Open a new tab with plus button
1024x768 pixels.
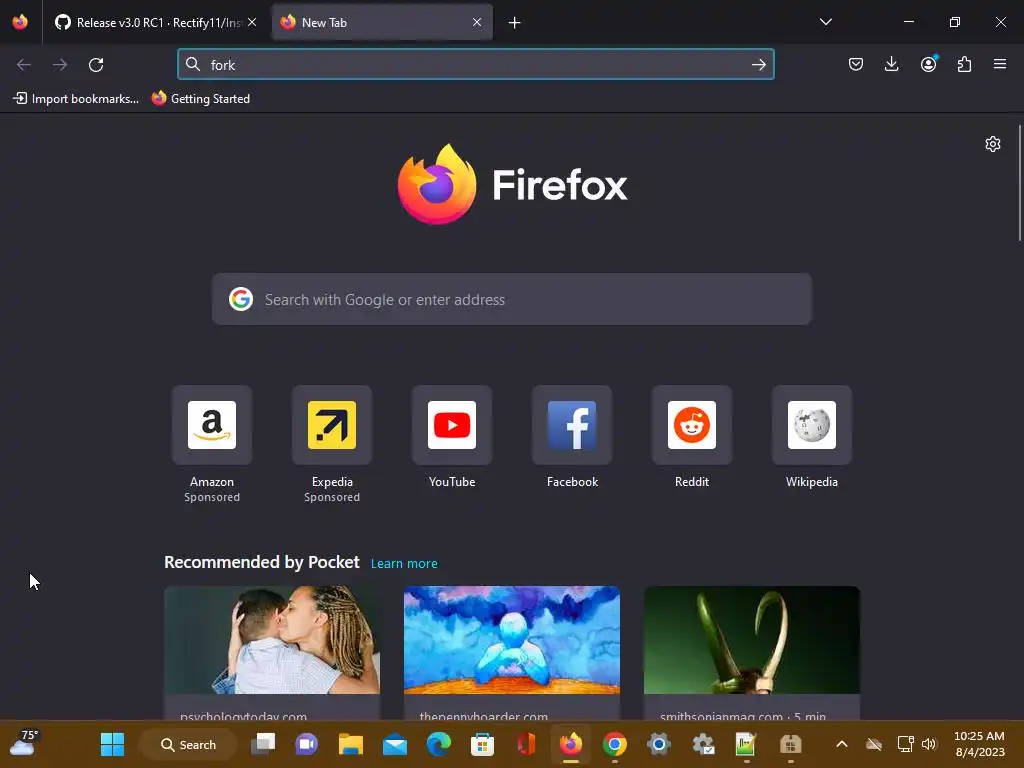click(x=515, y=23)
